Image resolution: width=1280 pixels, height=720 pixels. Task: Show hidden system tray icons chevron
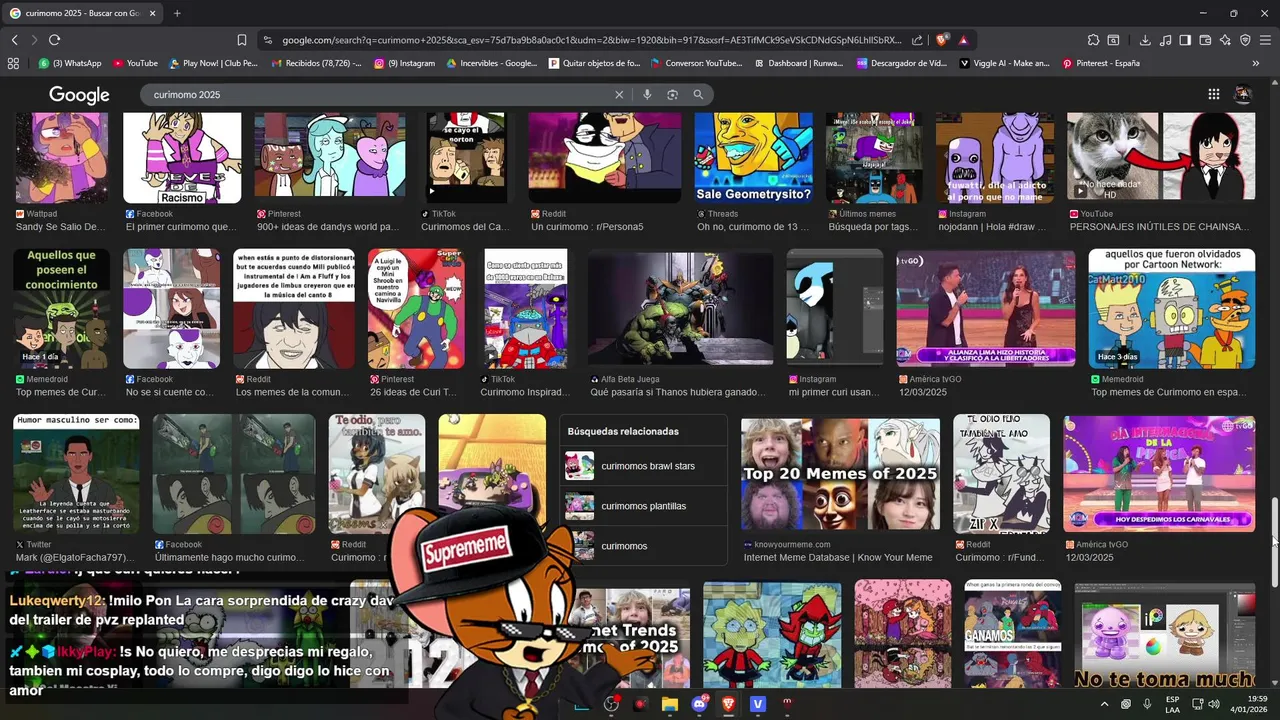tap(1104, 704)
